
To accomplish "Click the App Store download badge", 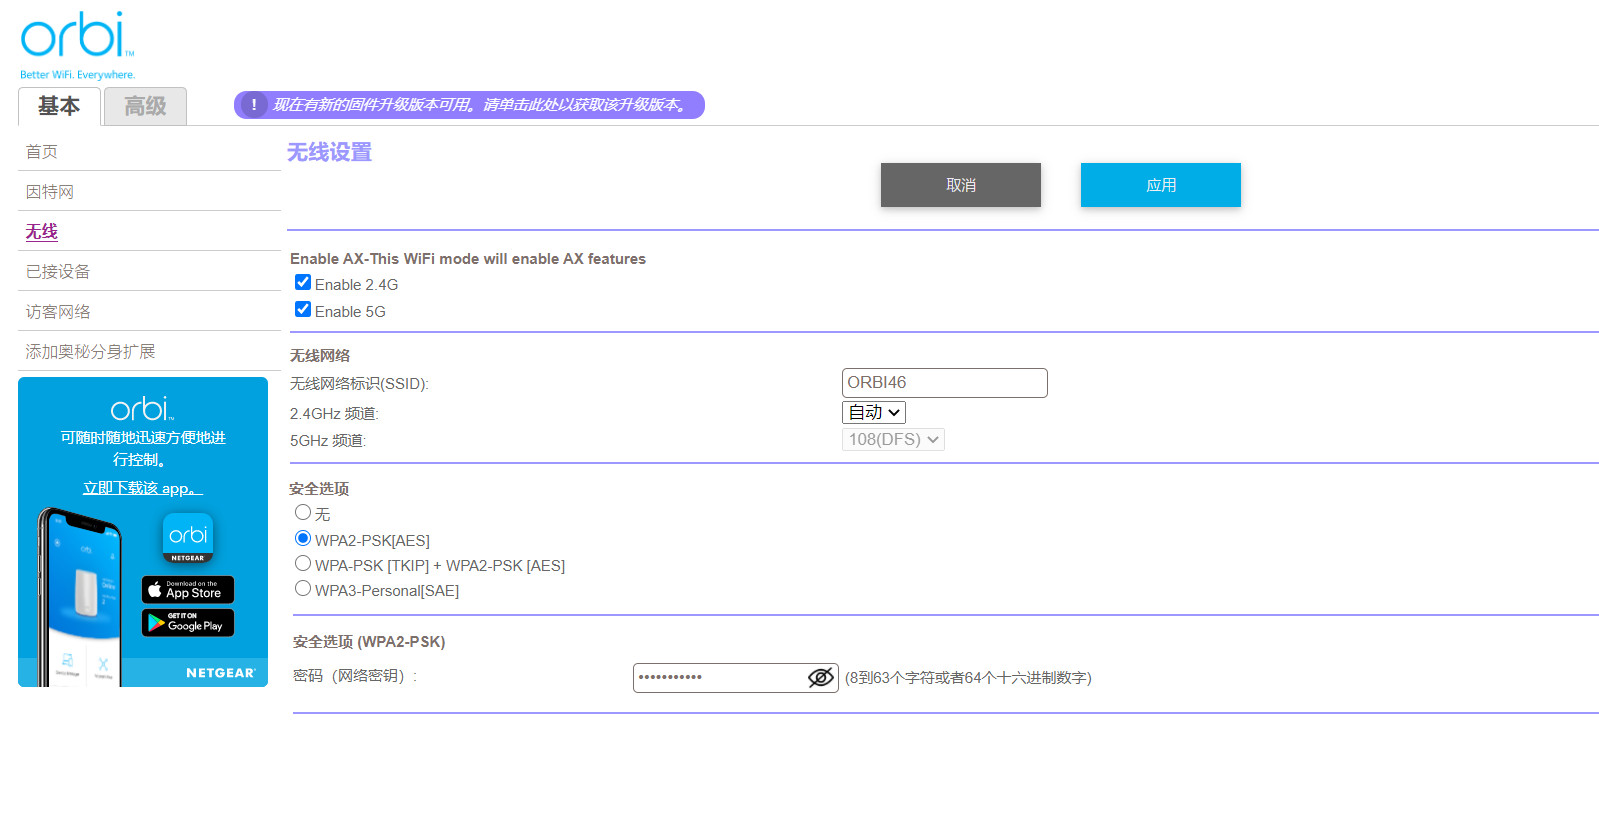I will [188, 590].
